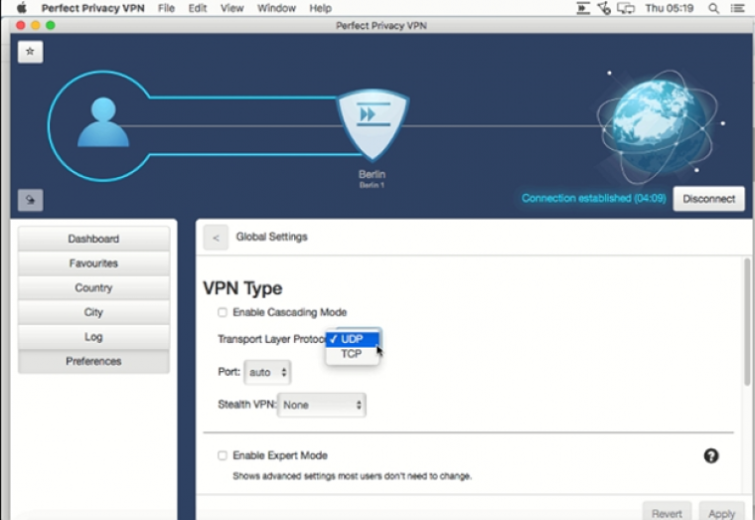755x520 pixels.
Task: Enable Cascading Mode checkbox
Action: (222, 312)
